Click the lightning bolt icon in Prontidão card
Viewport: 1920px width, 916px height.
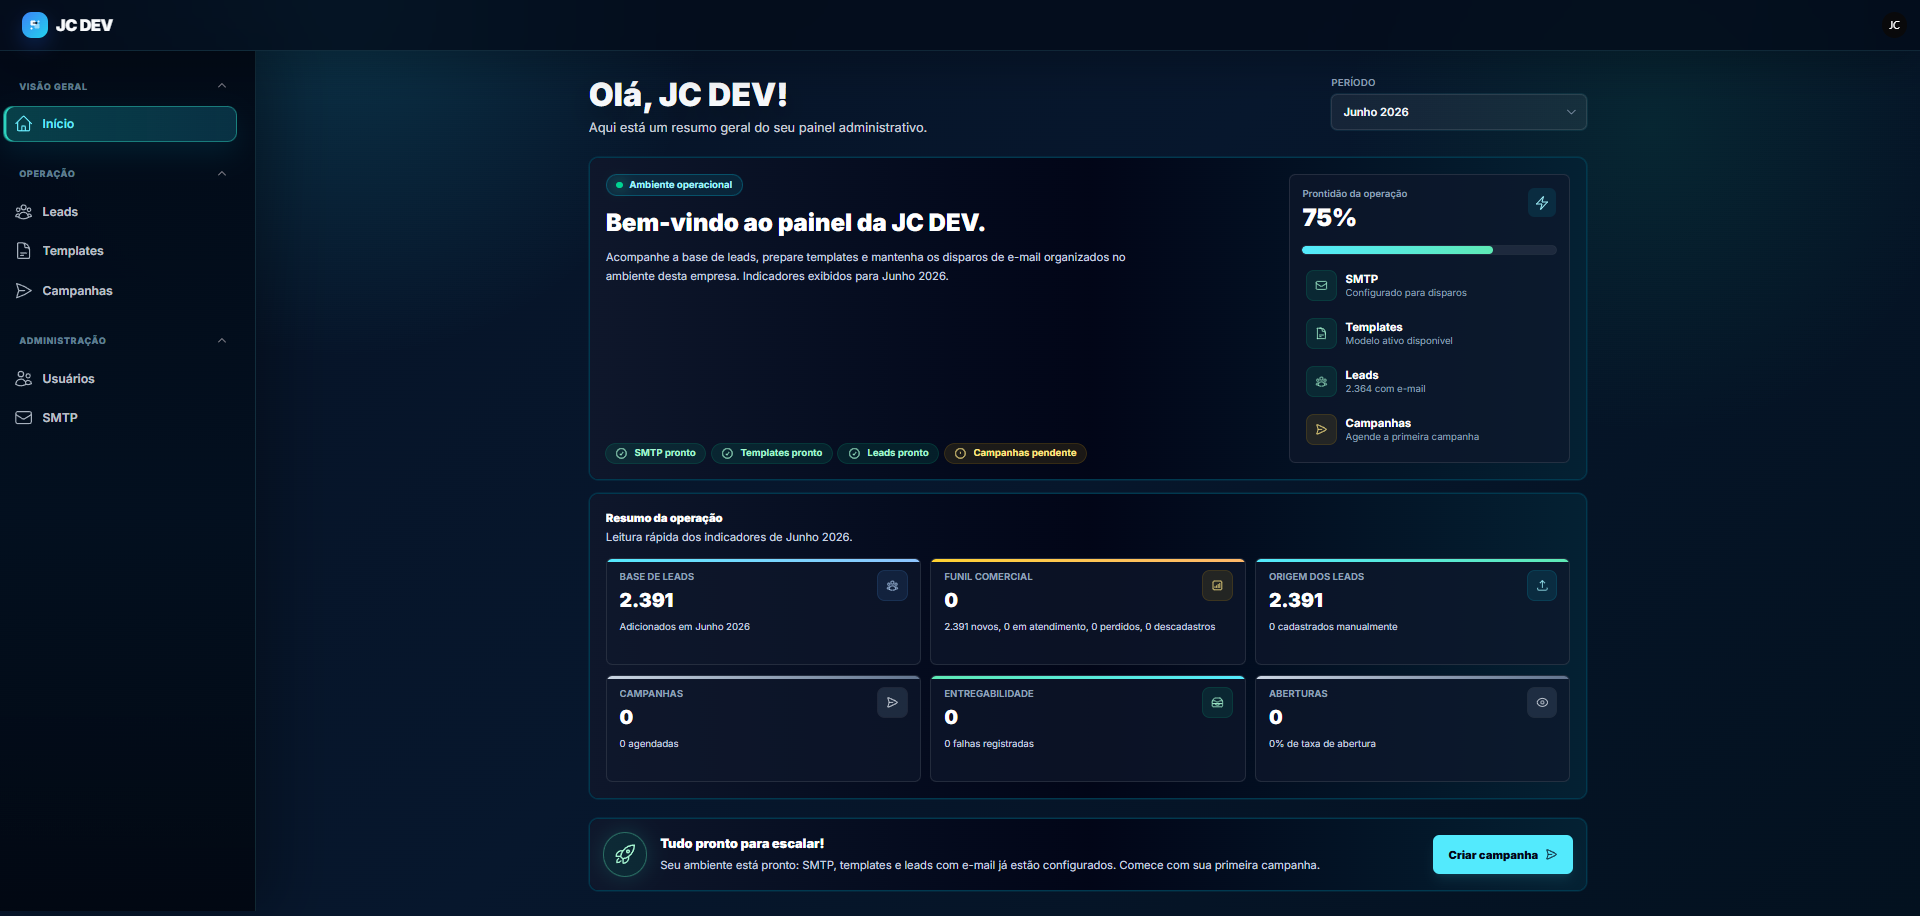pyautogui.click(x=1542, y=203)
